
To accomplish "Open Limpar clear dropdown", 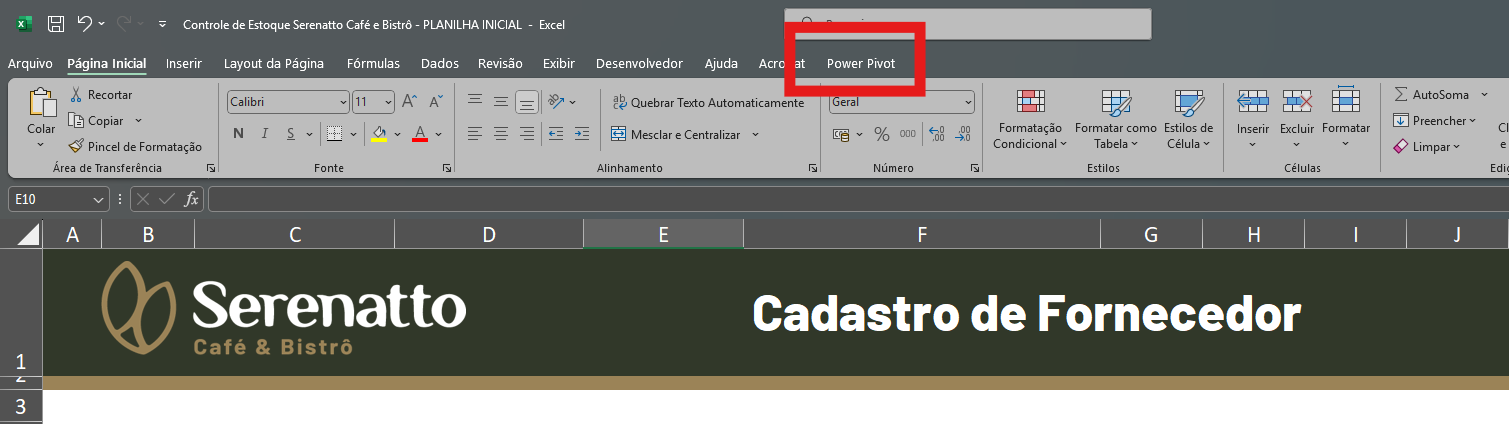I will [1427, 147].
